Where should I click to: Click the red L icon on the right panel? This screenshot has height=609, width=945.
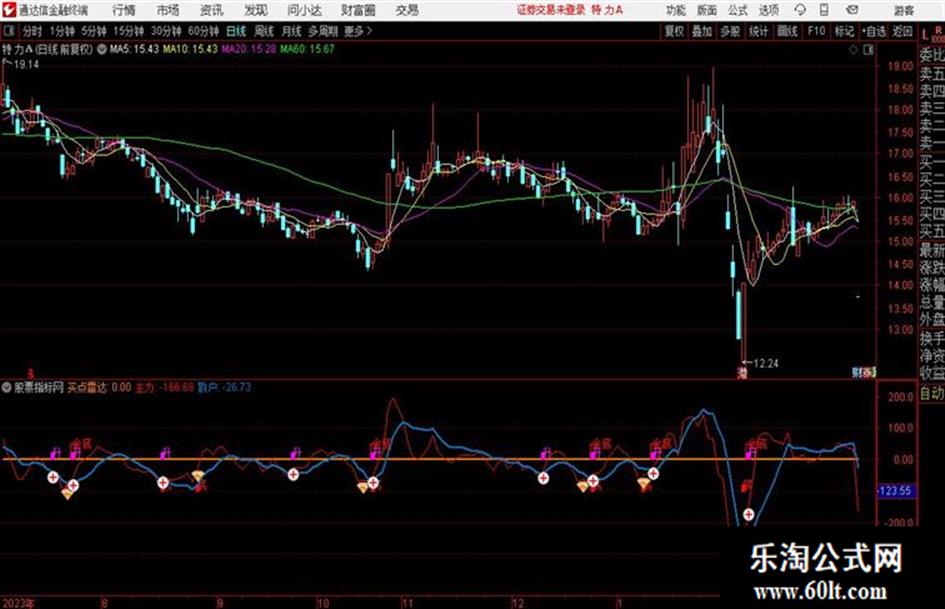925,35
